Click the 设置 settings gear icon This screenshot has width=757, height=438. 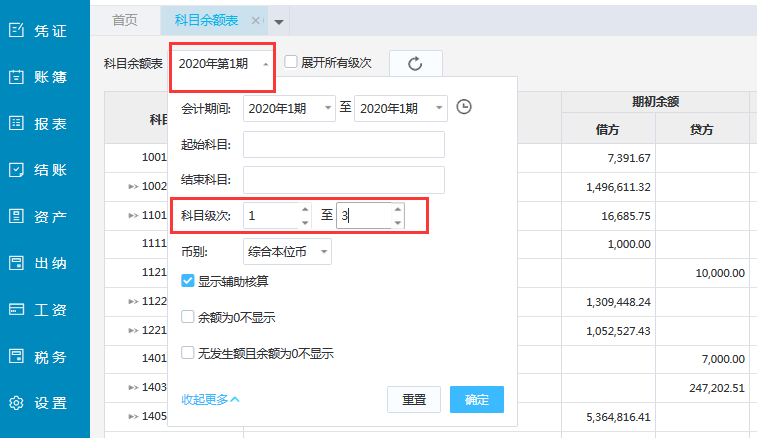coord(16,403)
